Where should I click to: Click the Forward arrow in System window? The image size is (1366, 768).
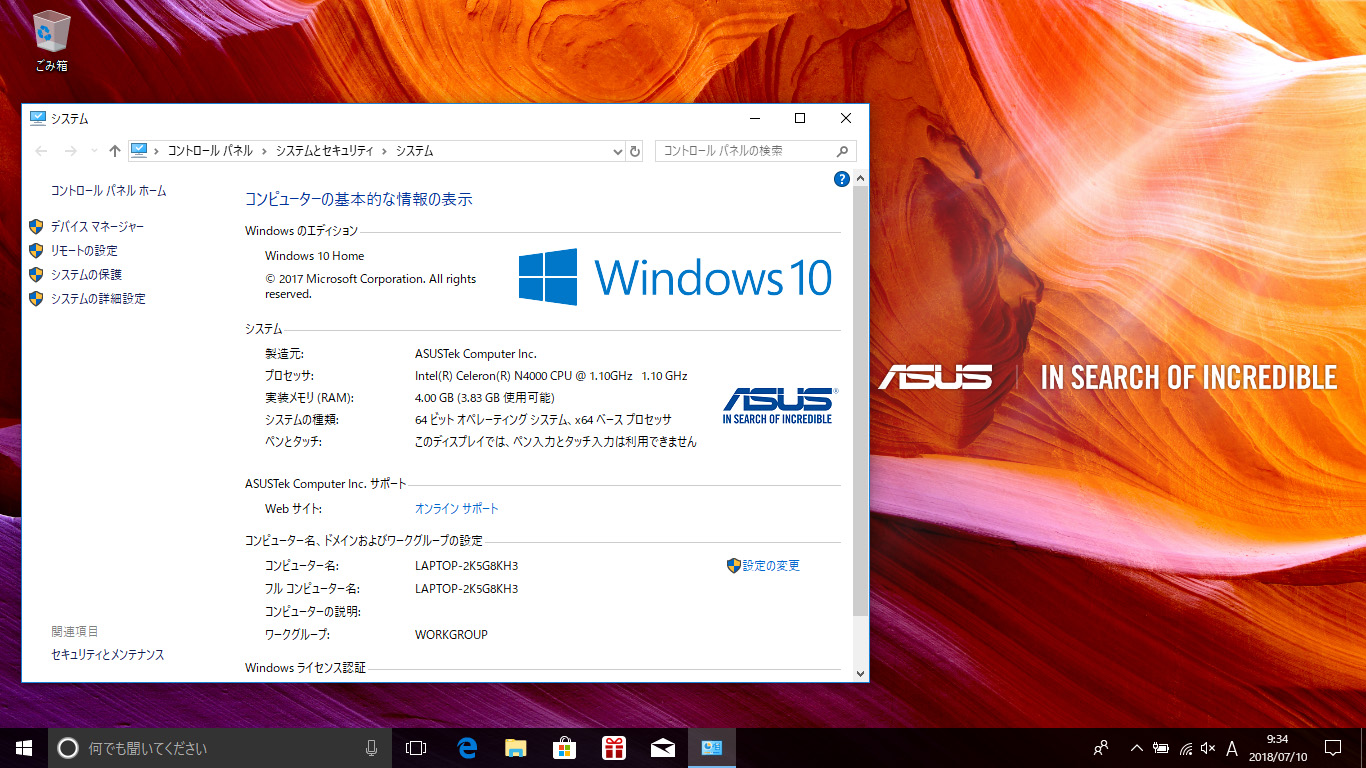70,151
